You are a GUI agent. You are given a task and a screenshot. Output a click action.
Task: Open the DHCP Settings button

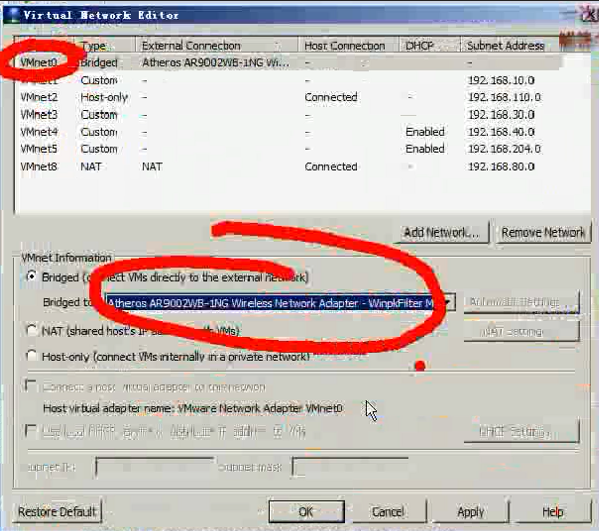[521, 432]
